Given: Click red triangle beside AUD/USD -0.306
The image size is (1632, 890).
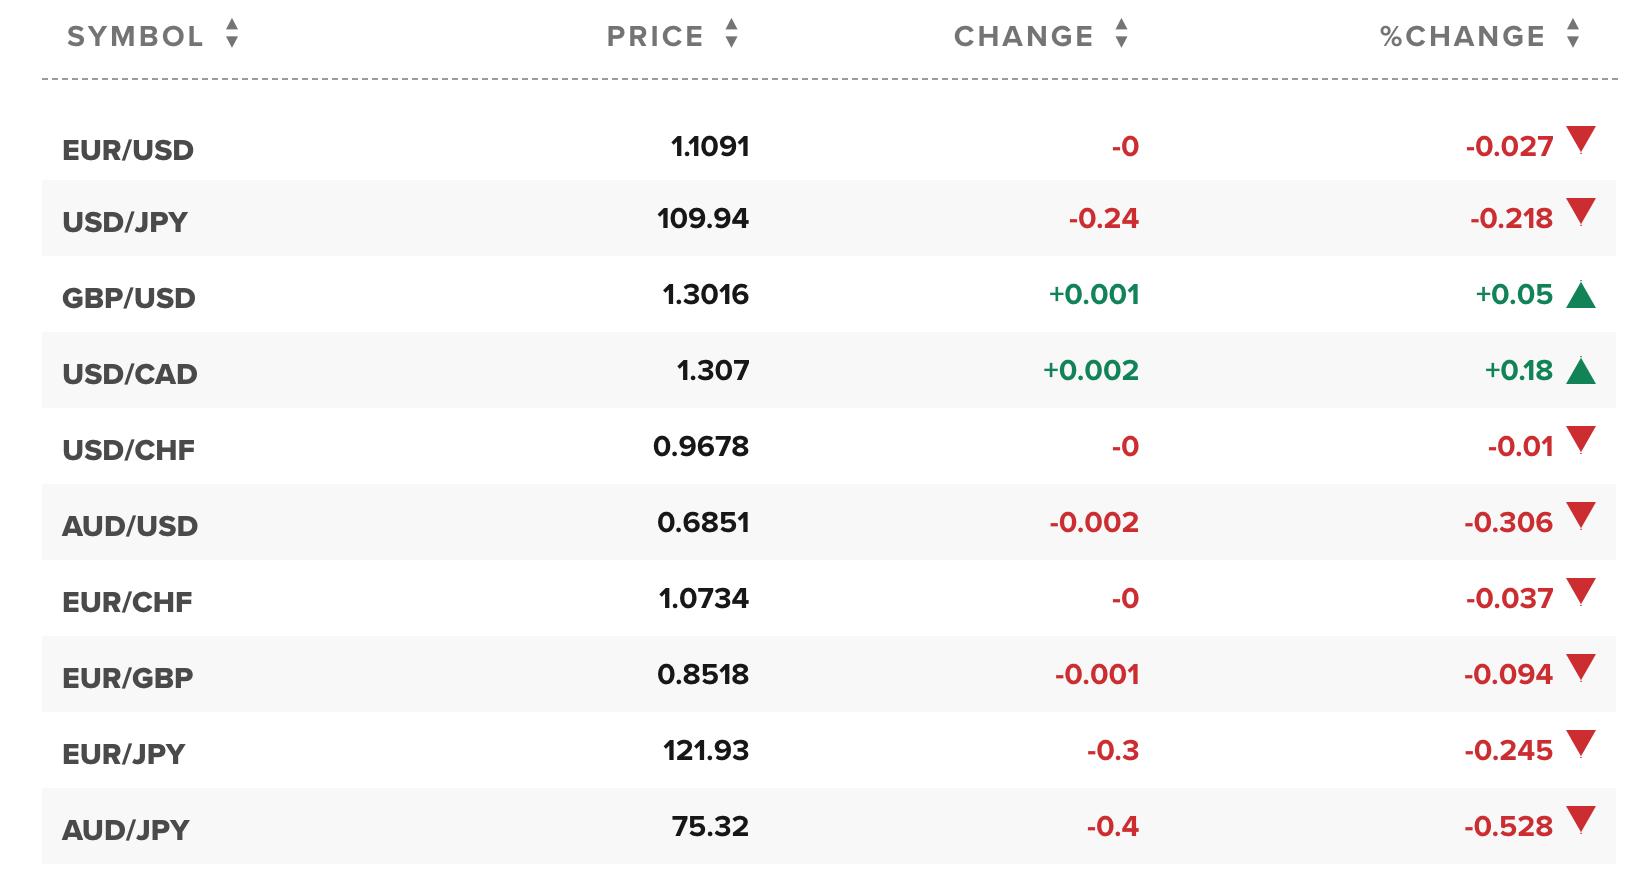Looking at the screenshot, I should click(1581, 515).
